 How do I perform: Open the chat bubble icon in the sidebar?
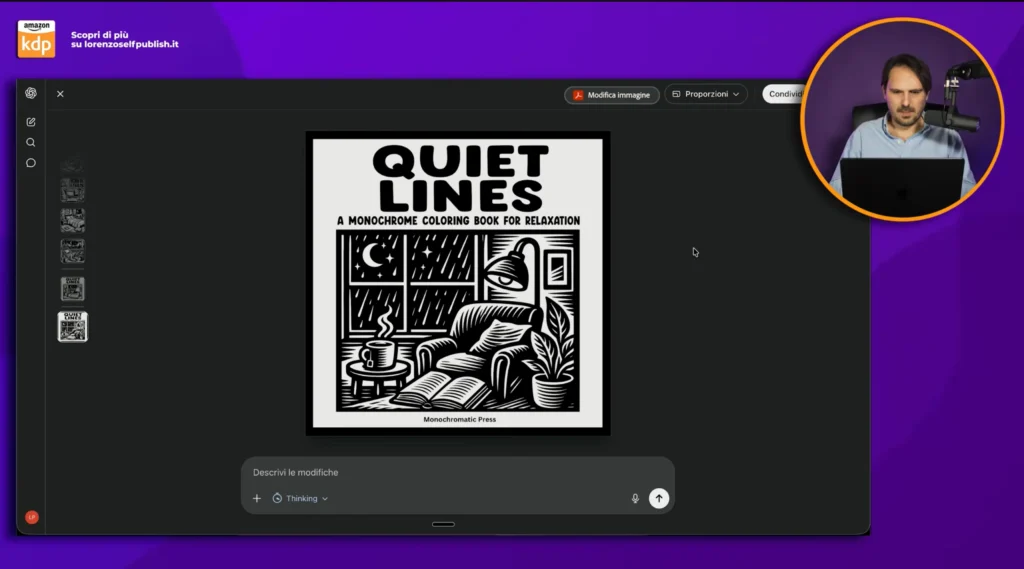click(x=31, y=163)
